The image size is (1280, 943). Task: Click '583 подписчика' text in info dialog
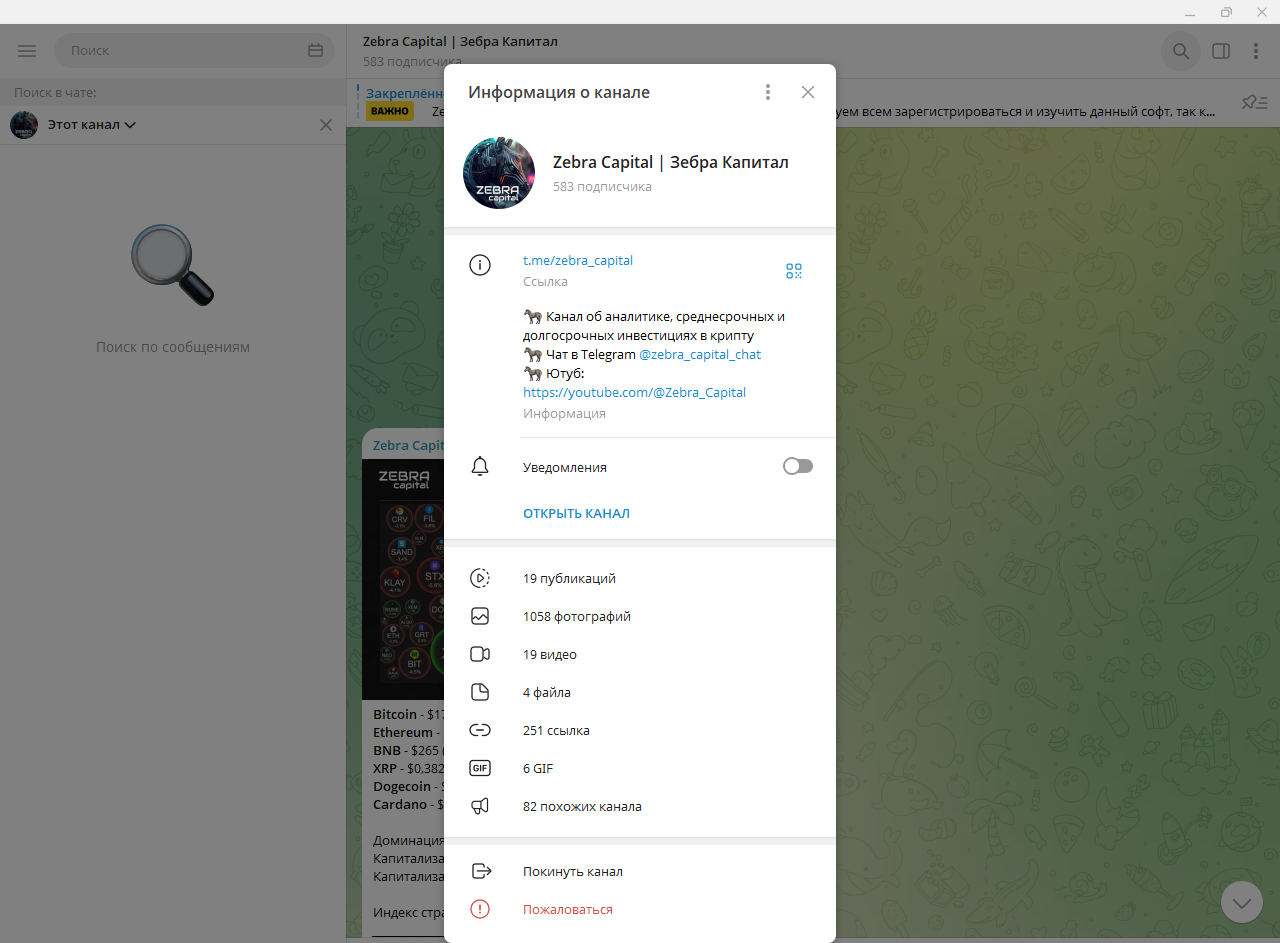(x=602, y=186)
